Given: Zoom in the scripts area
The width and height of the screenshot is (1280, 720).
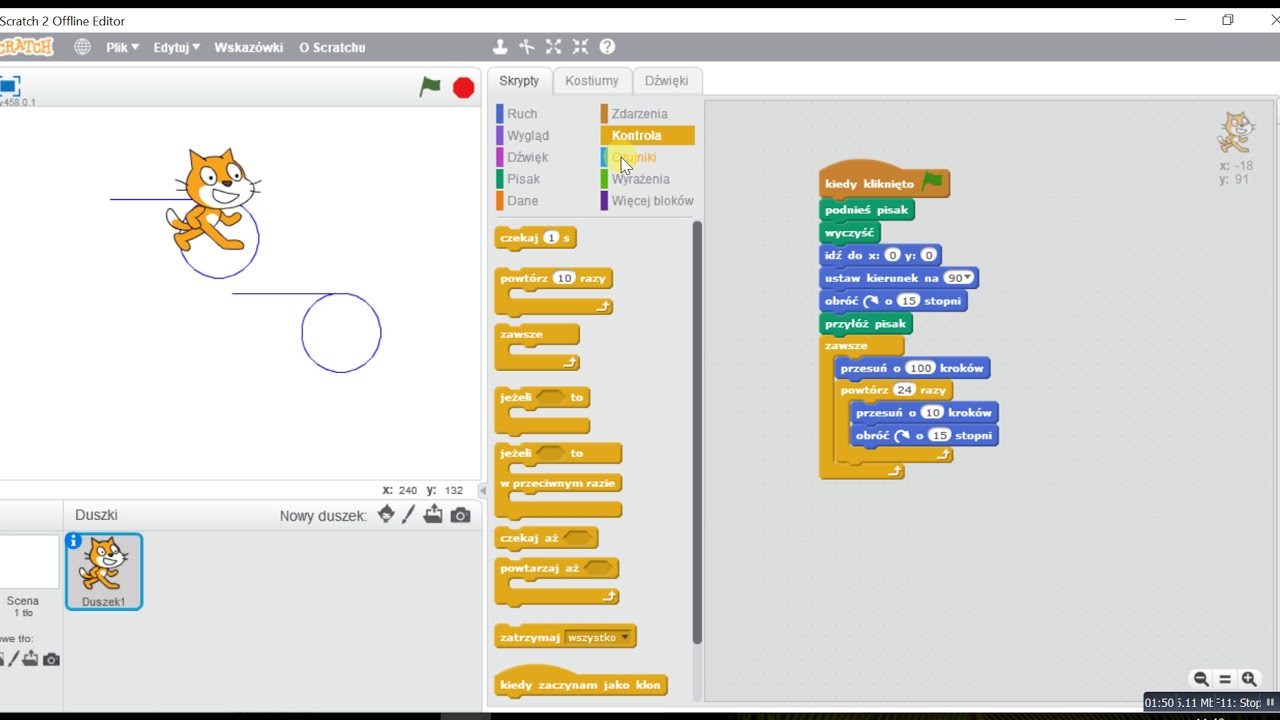Looking at the screenshot, I should (1249, 679).
